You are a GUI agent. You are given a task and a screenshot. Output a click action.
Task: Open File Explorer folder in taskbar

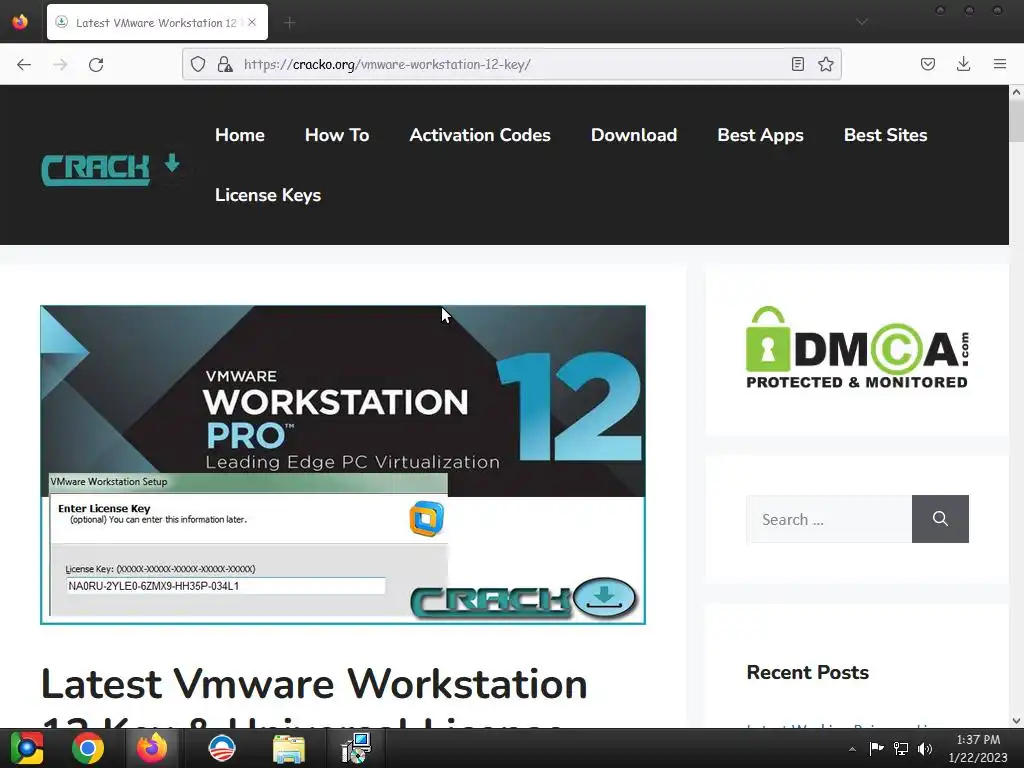click(289, 748)
